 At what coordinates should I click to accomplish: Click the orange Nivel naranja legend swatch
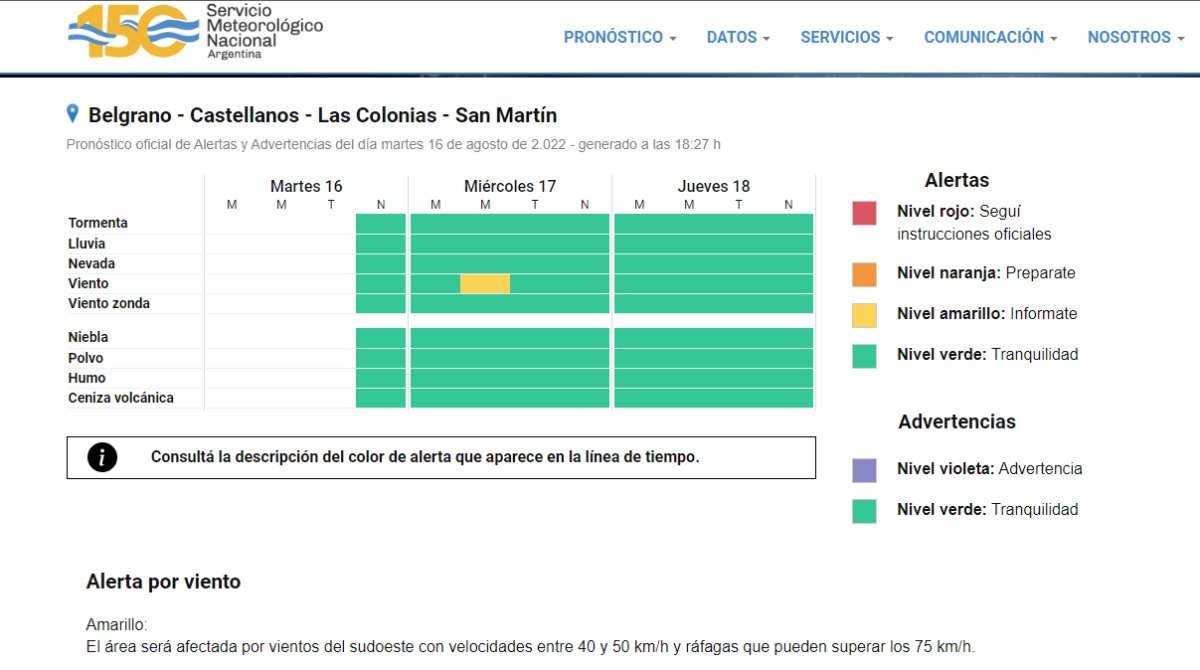point(864,274)
